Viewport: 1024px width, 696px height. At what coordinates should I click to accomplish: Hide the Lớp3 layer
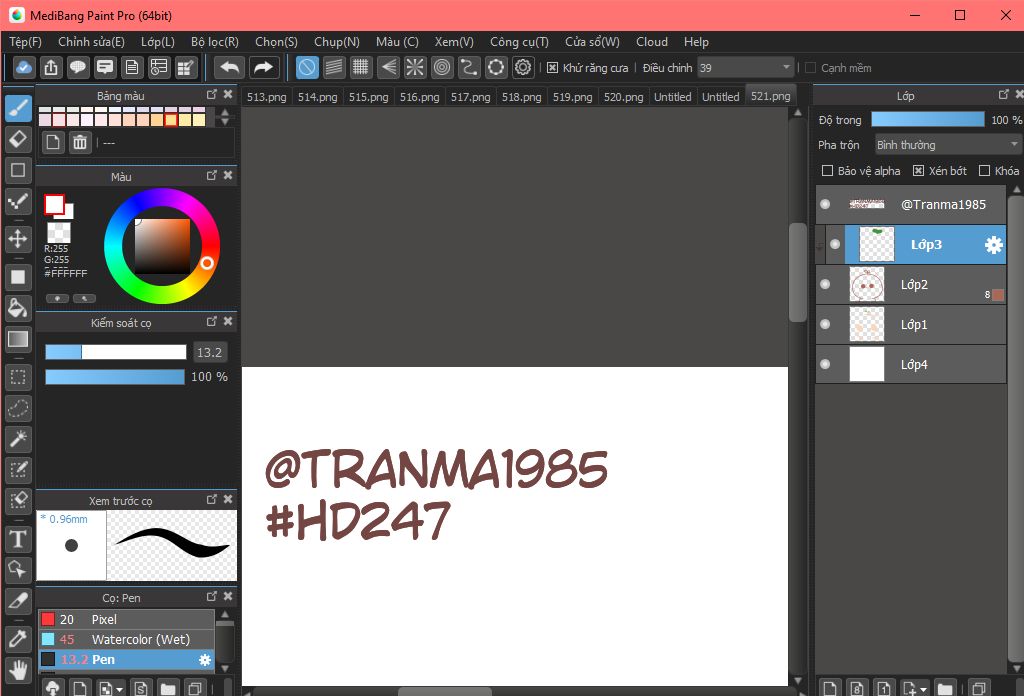click(x=835, y=244)
